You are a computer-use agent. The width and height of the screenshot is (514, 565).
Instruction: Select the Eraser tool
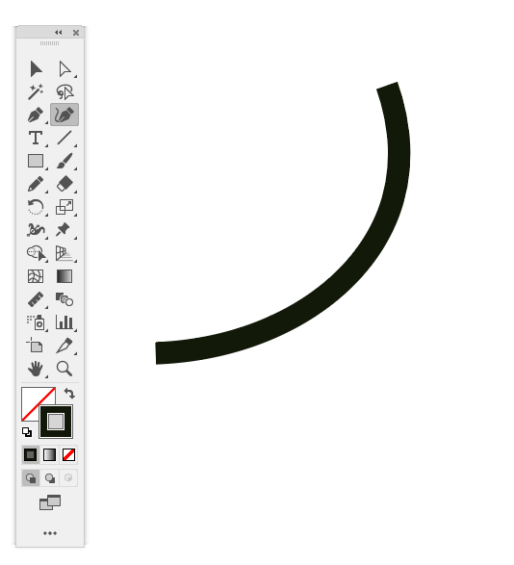(65, 184)
